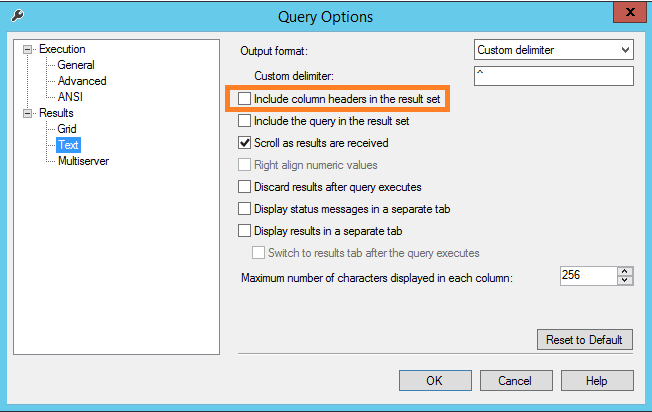Viewport: 652px width, 412px height.
Task: Open the ANSI options page
Action: [70, 97]
